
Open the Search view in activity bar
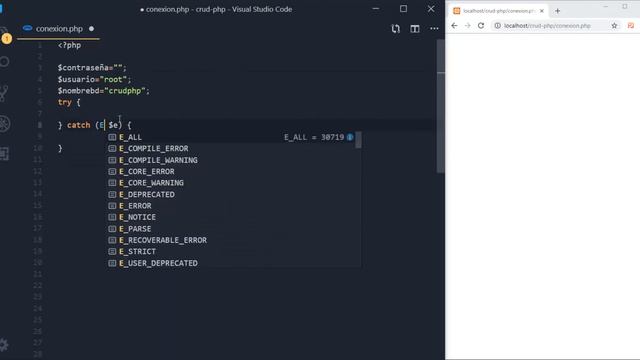point(4,62)
